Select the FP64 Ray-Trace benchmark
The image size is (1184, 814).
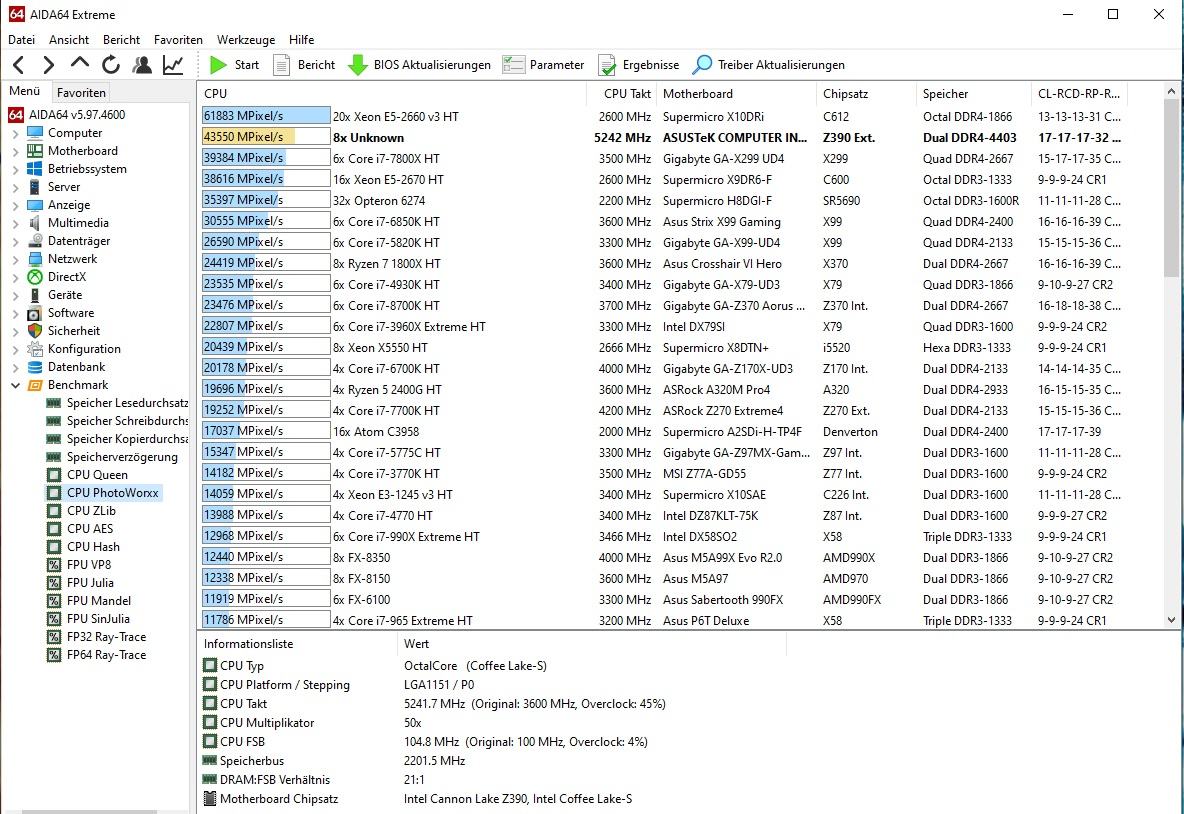pos(106,655)
